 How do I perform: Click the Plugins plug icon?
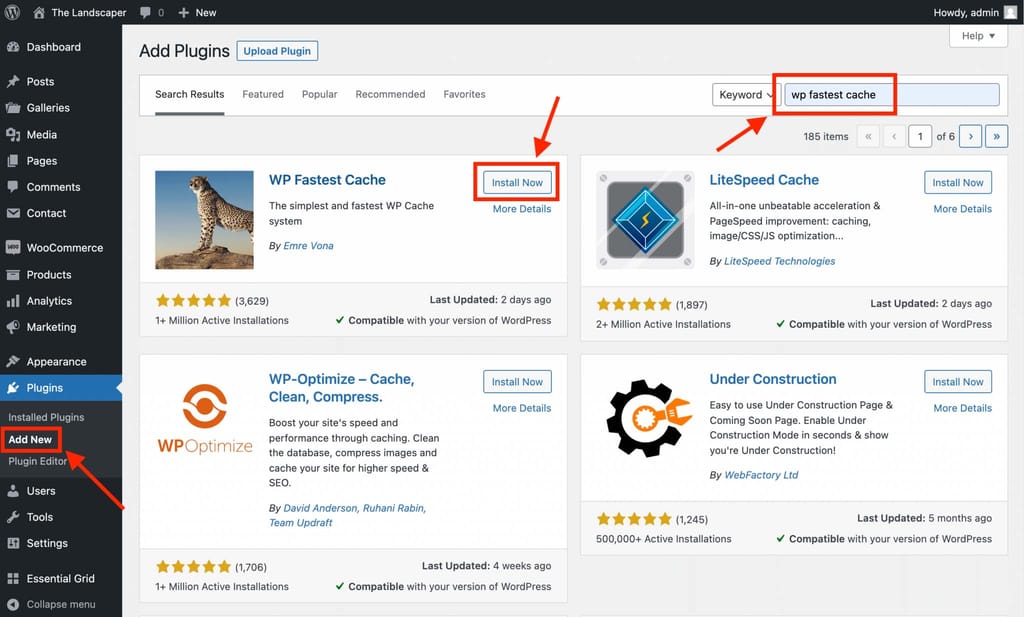coord(13,388)
